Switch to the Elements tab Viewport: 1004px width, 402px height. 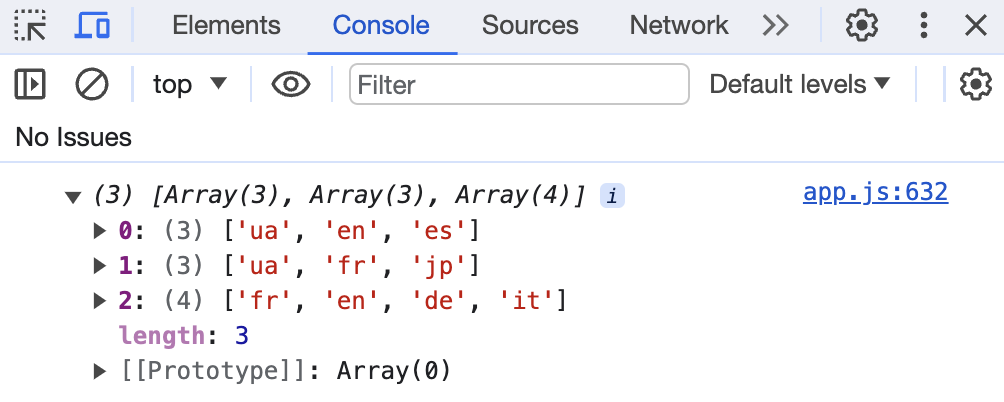[226, 26]
